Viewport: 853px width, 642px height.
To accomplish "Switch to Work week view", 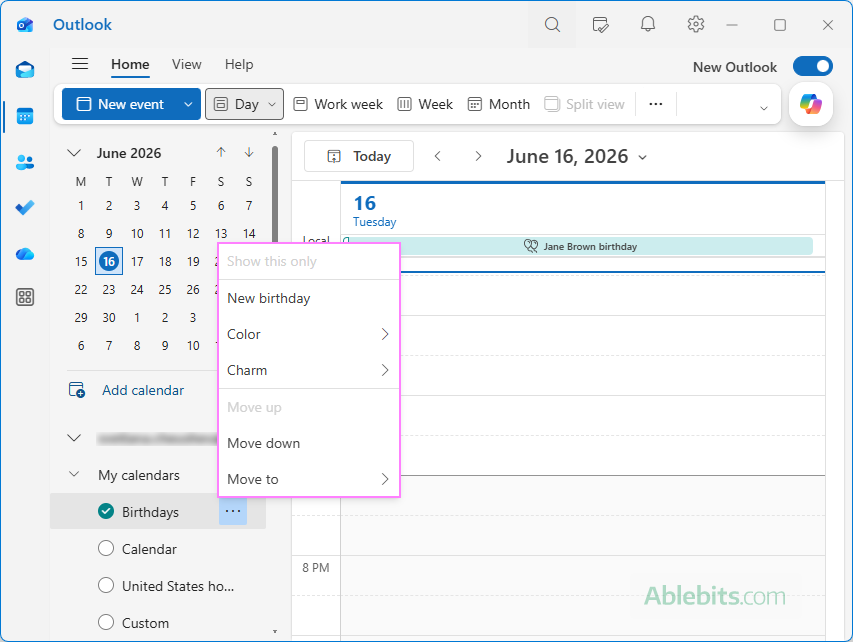I will pyautogui.click(x=338, y=104).
